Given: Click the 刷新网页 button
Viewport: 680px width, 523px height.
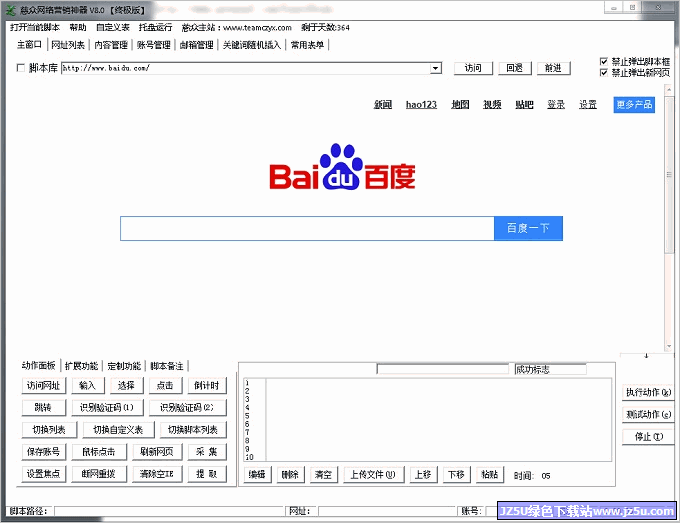Looking at the screenshot, I should coord(157,452).
